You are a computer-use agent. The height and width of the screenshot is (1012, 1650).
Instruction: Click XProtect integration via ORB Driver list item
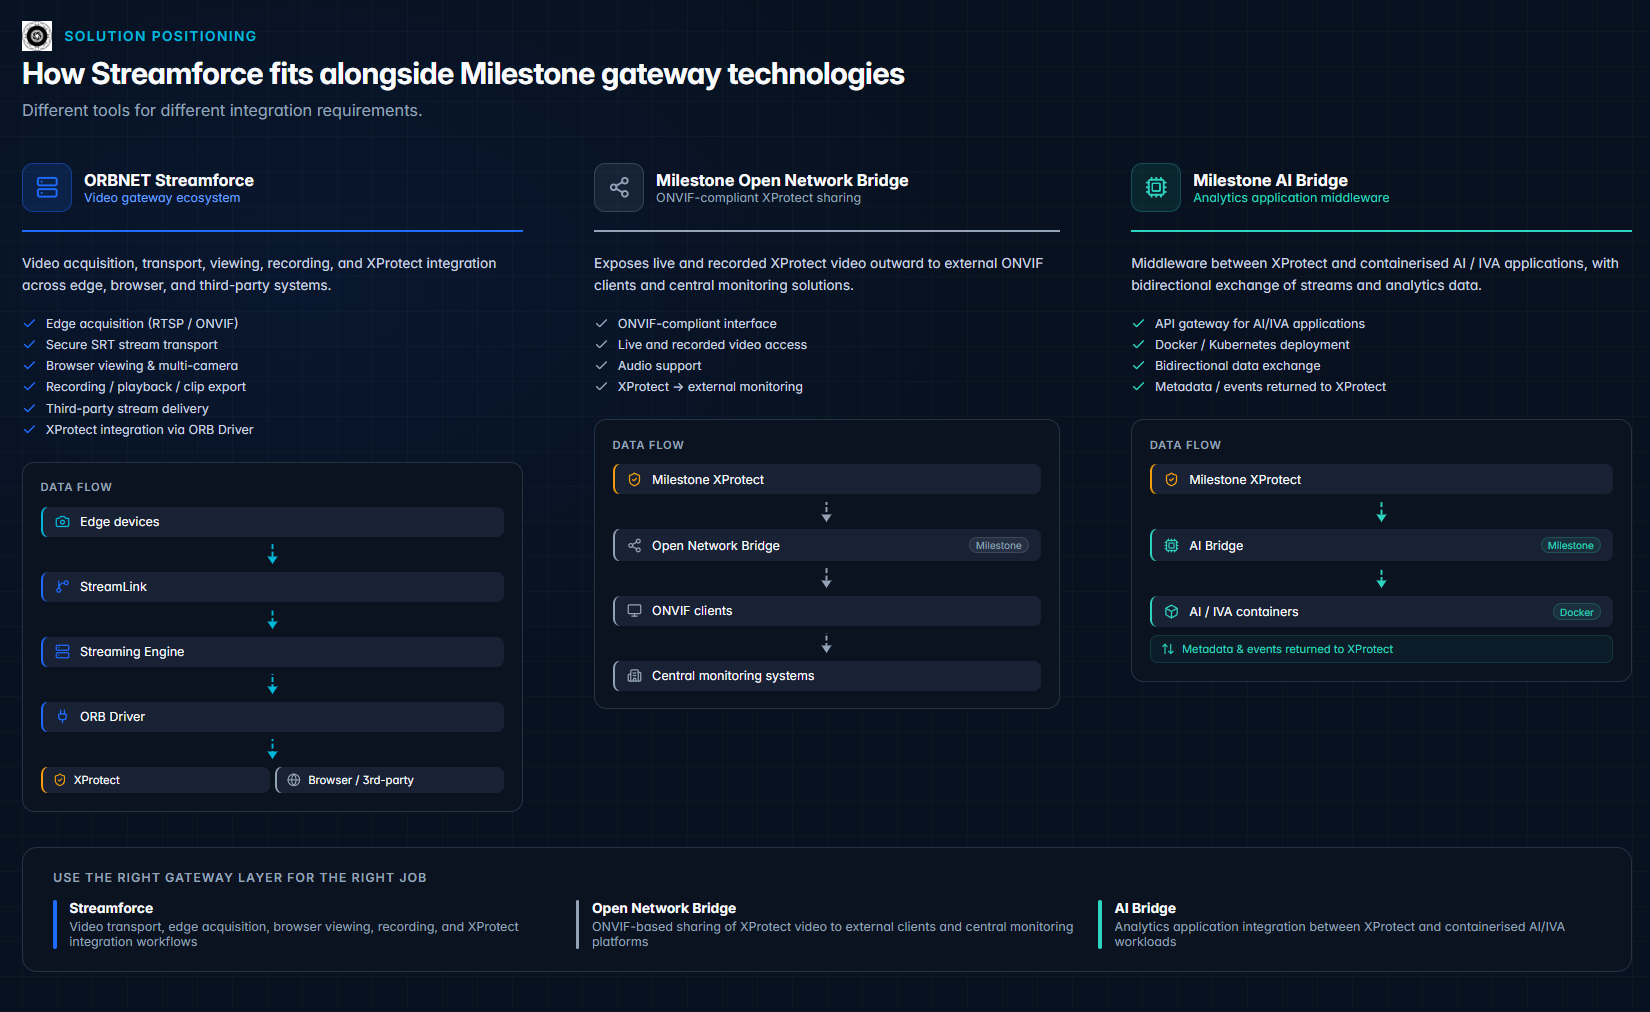click(150, 430)
